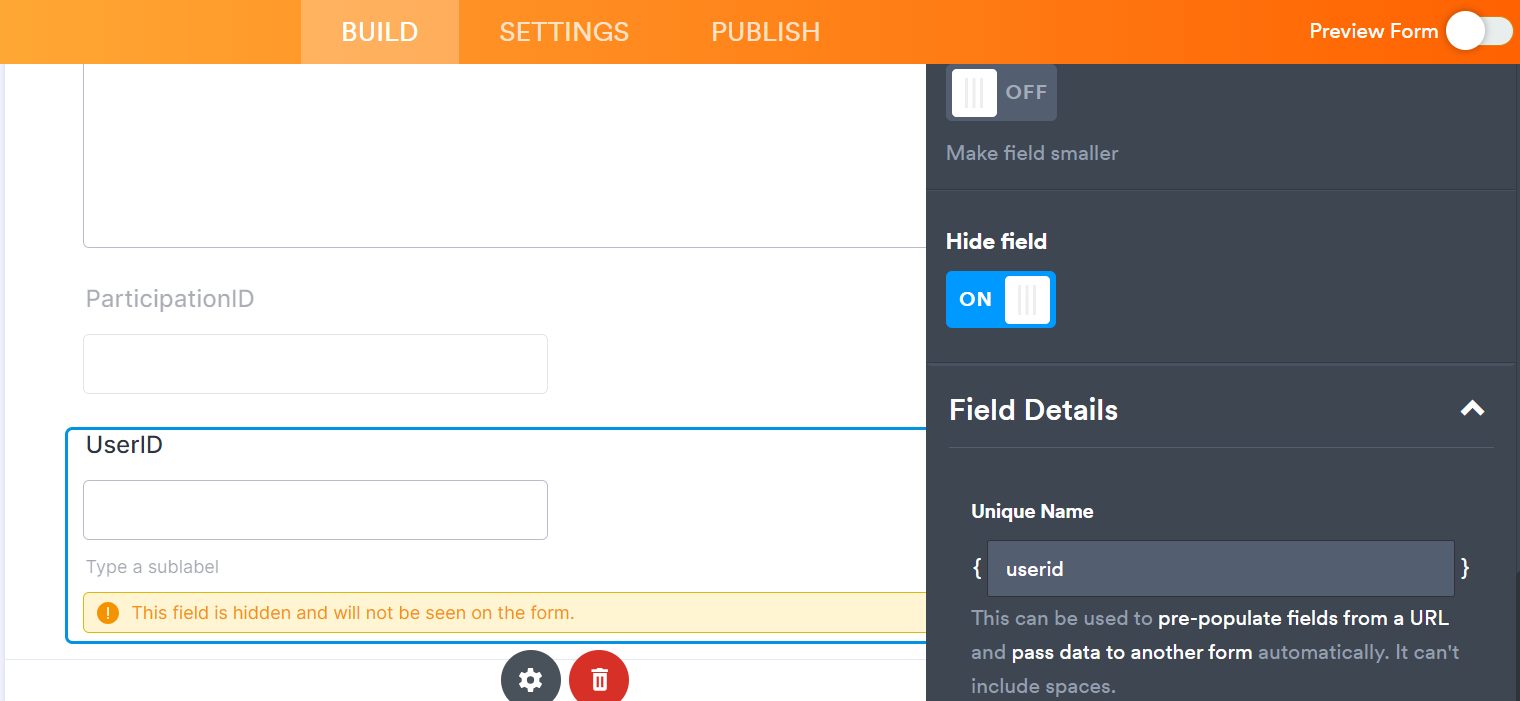Click the Preview Form label
The image size is (1520, 701).
point(1373,31)
